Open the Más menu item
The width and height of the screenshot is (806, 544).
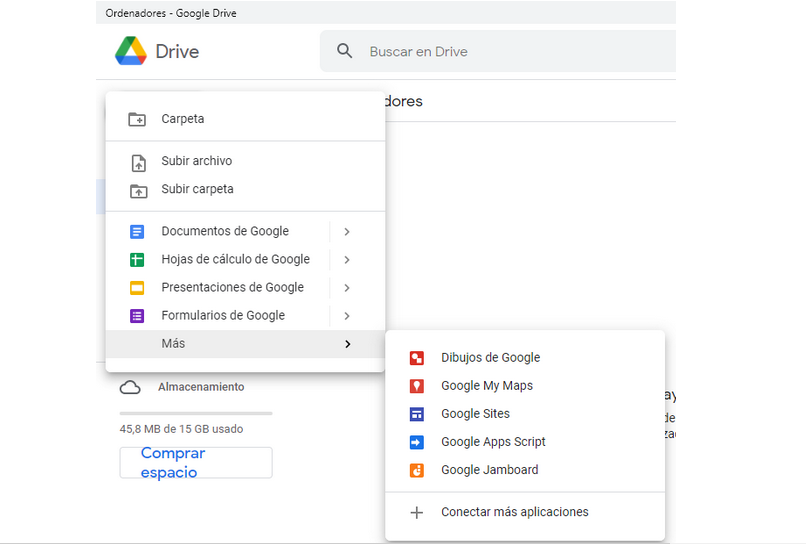pos(245,343)
